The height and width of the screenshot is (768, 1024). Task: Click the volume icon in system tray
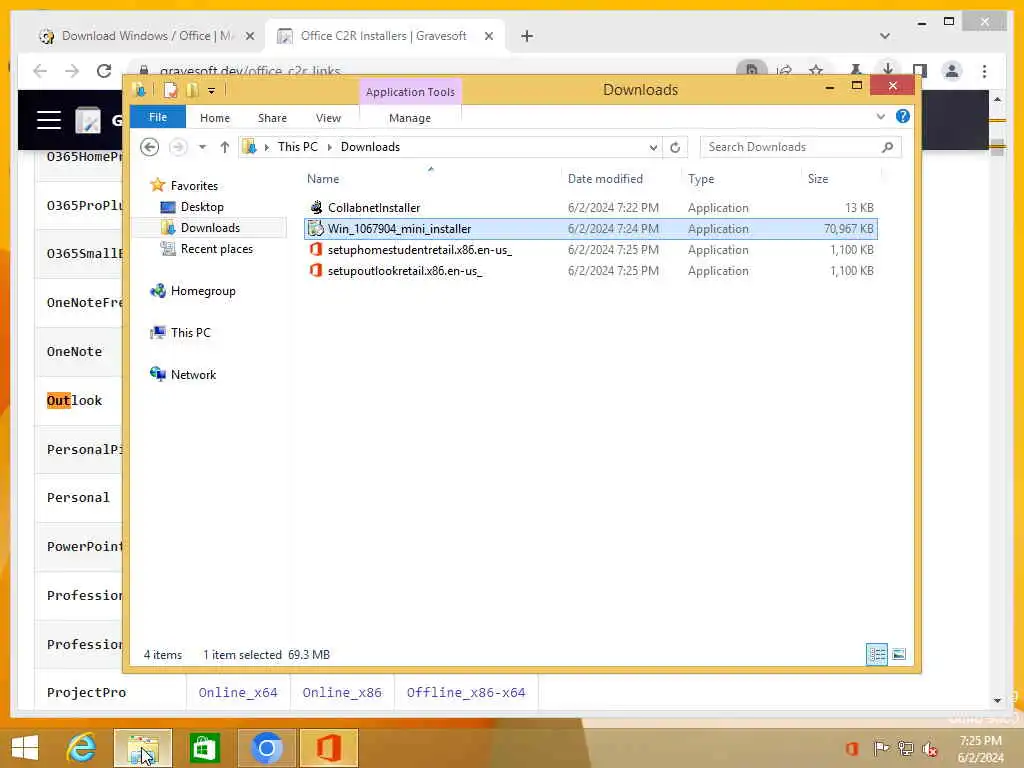tap(929, 748)
